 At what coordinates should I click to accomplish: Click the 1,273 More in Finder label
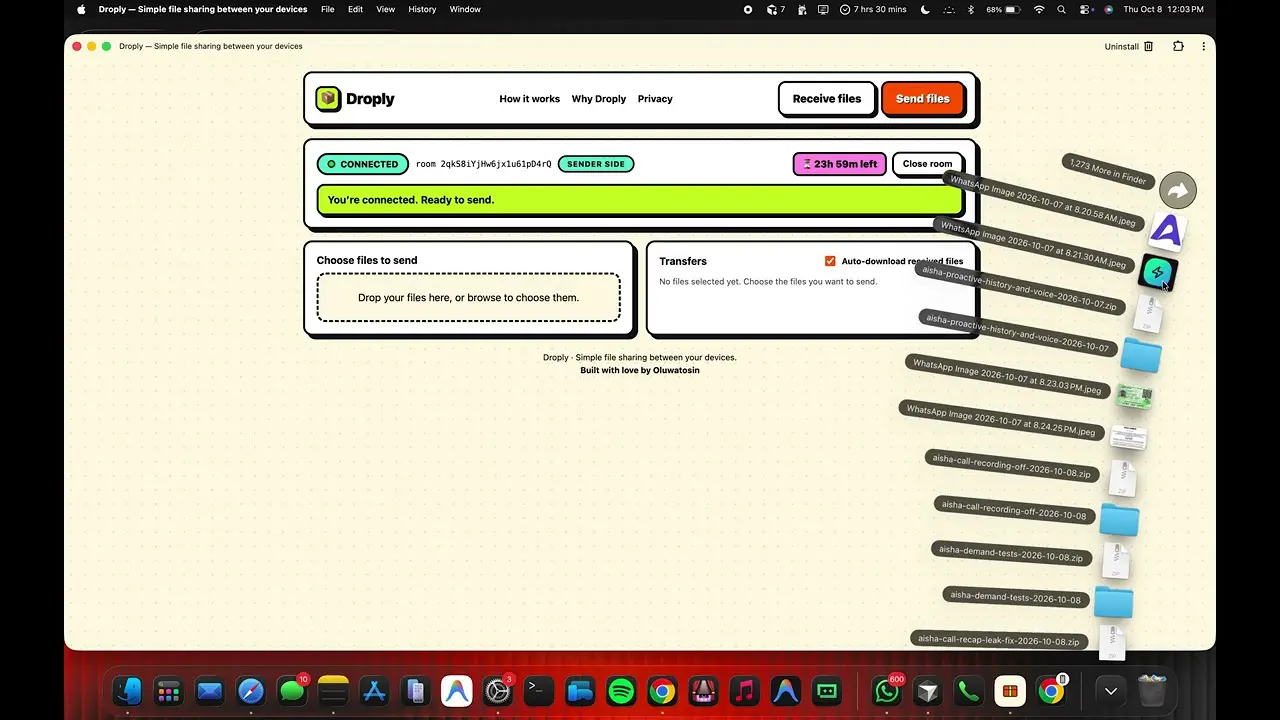tap(1107, 169)
